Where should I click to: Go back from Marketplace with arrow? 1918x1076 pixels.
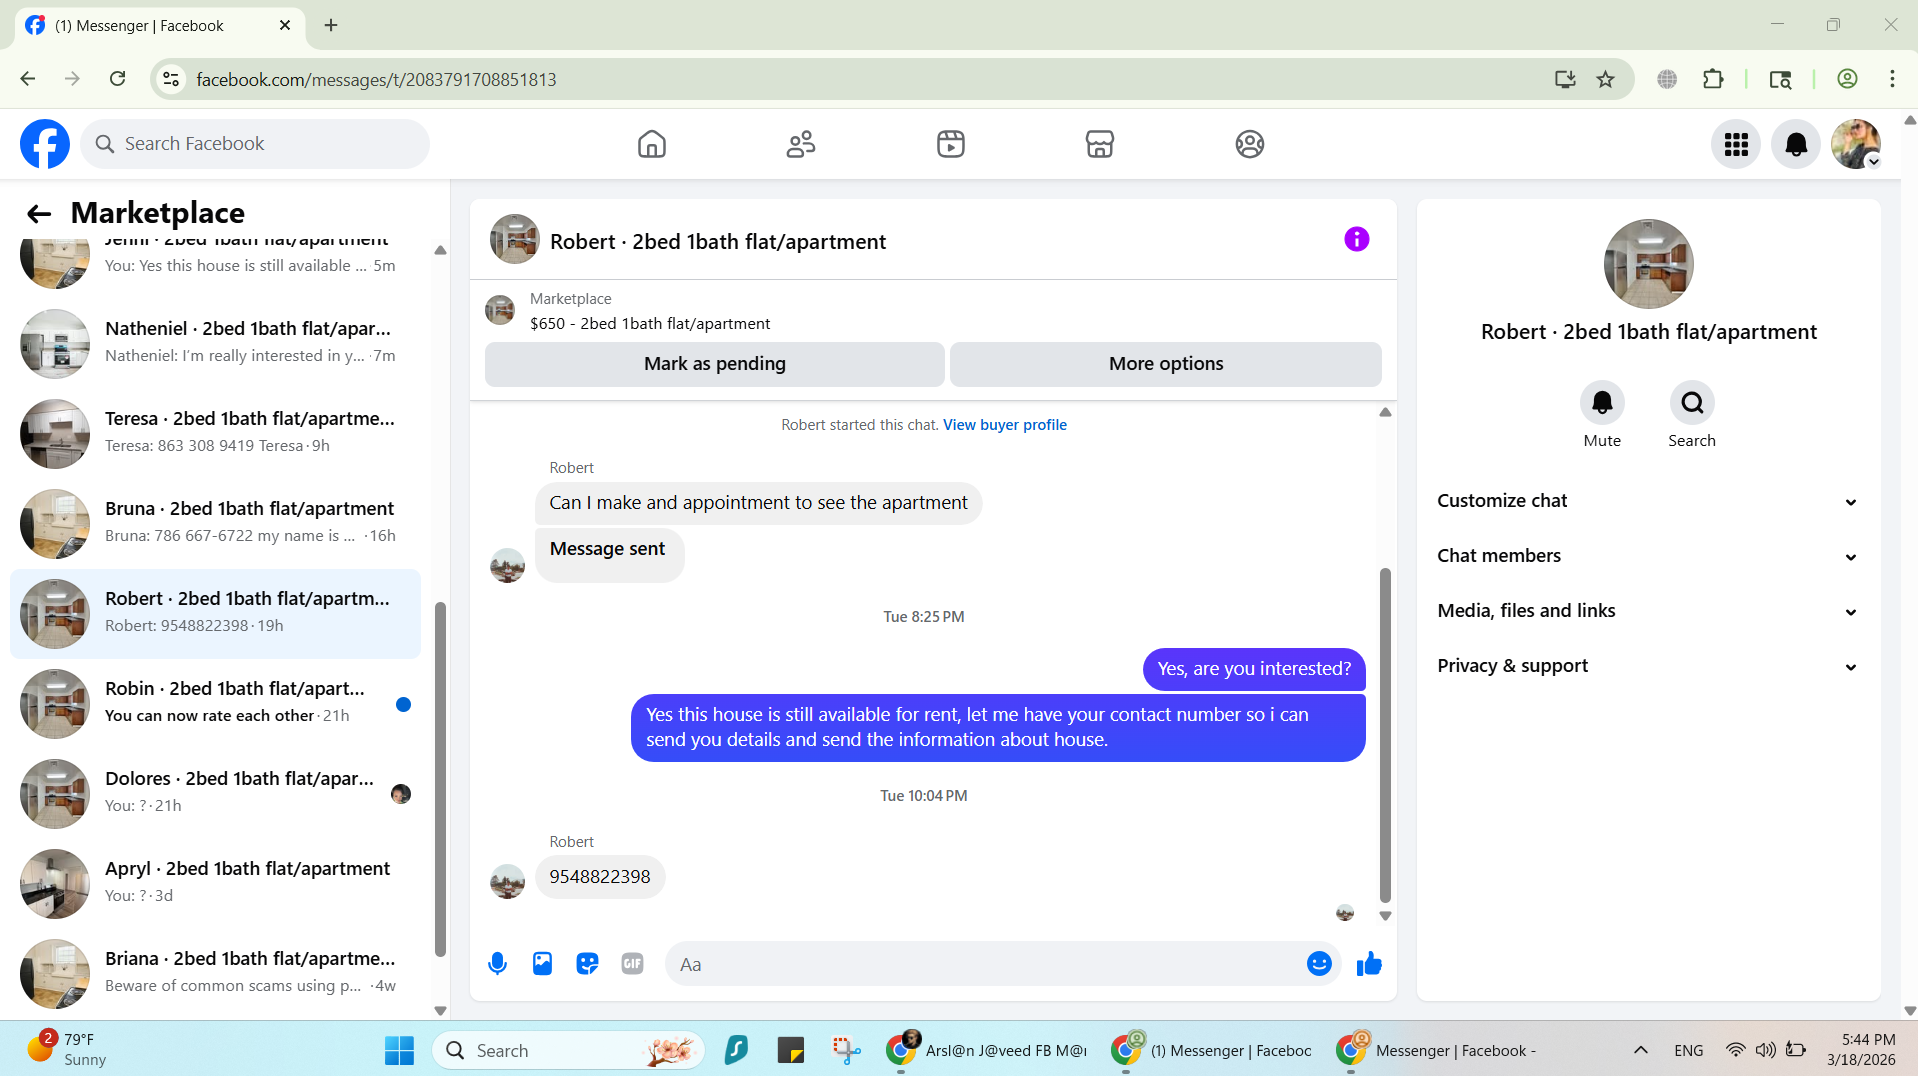coord(39,213)
